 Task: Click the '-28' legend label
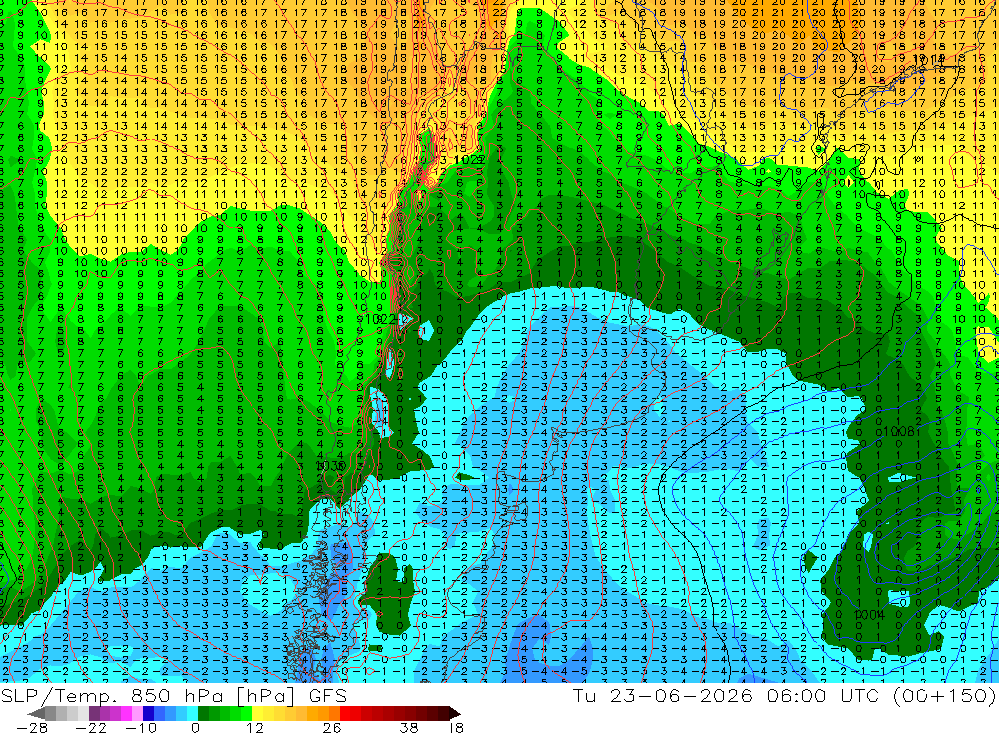(32, 728)
